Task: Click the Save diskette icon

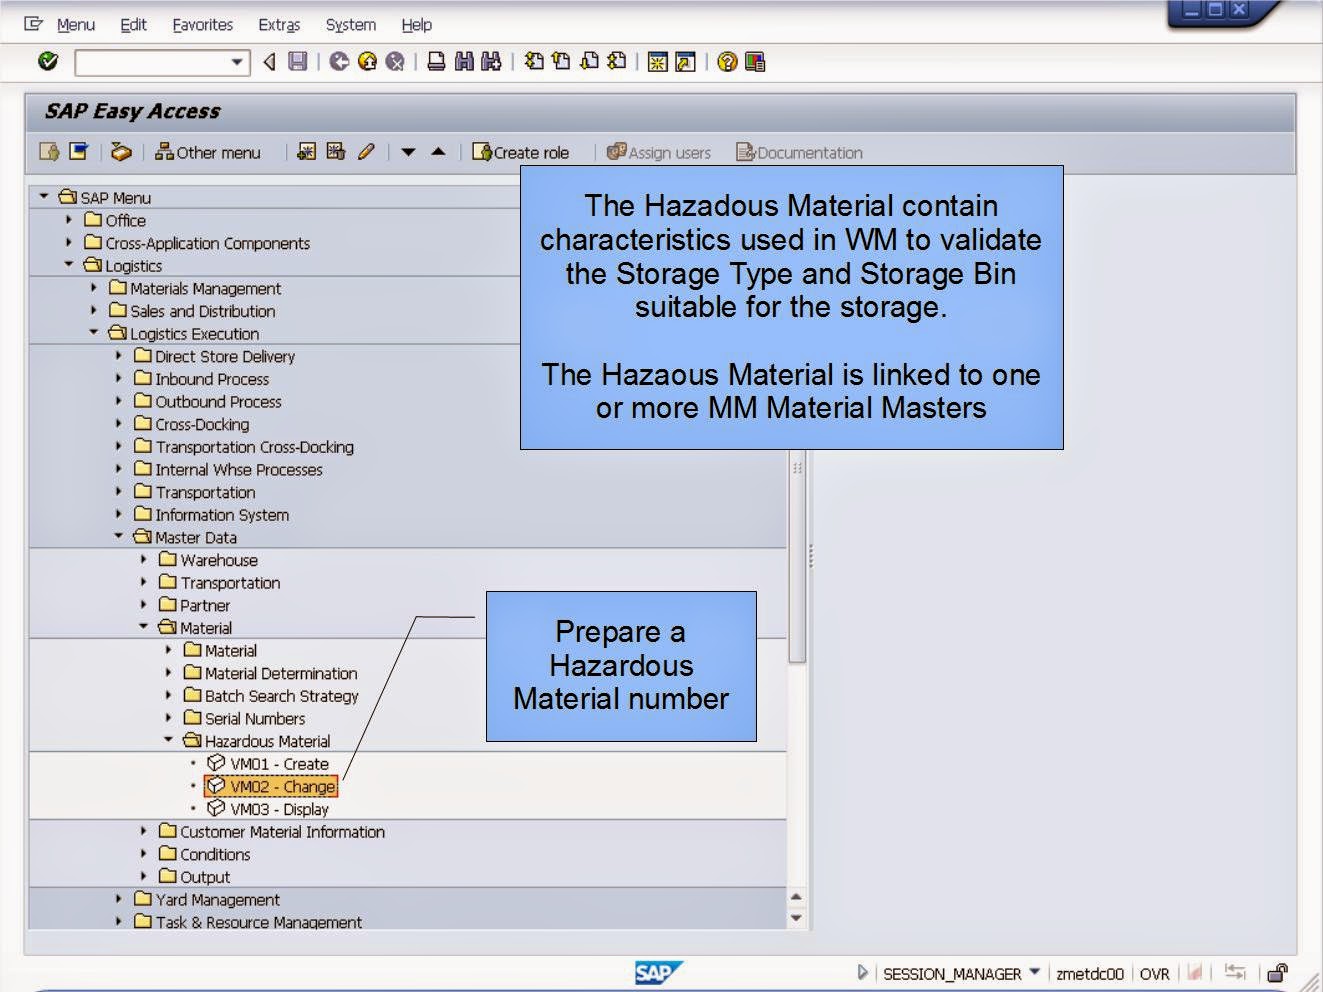Action: (x=297, y=62)
